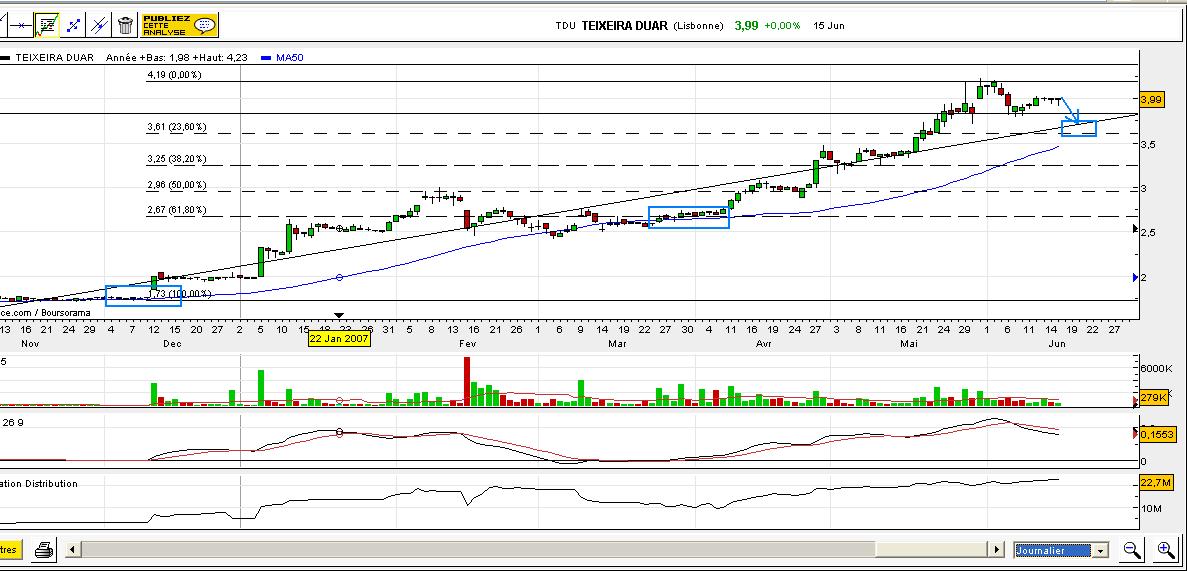Click the scrollbar left arrow
The image size is (1187, 571).
[73, 550]
